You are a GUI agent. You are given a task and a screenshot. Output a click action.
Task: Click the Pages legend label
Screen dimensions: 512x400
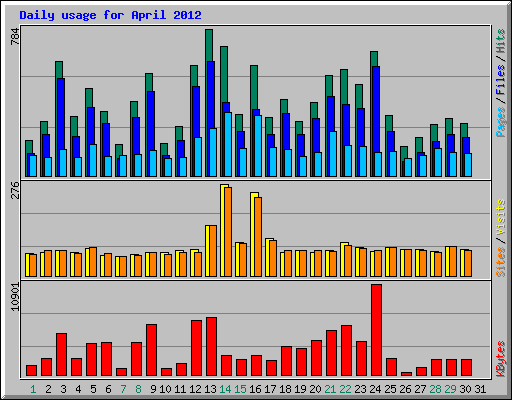(500, 122)
